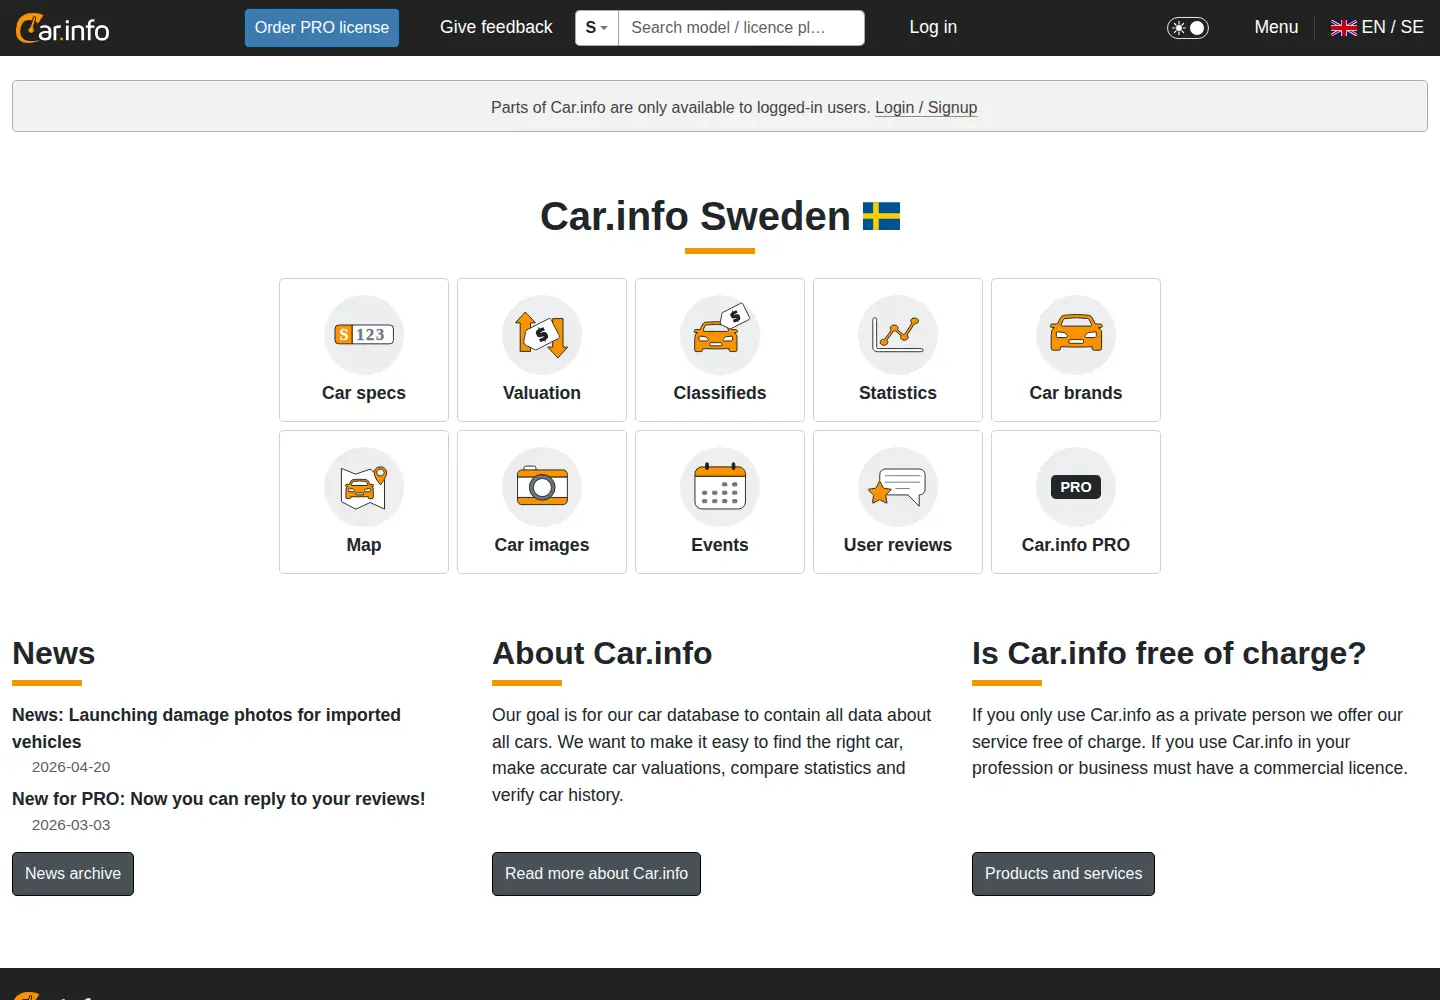Toggle the dark mode switch

coord(1188,28)
